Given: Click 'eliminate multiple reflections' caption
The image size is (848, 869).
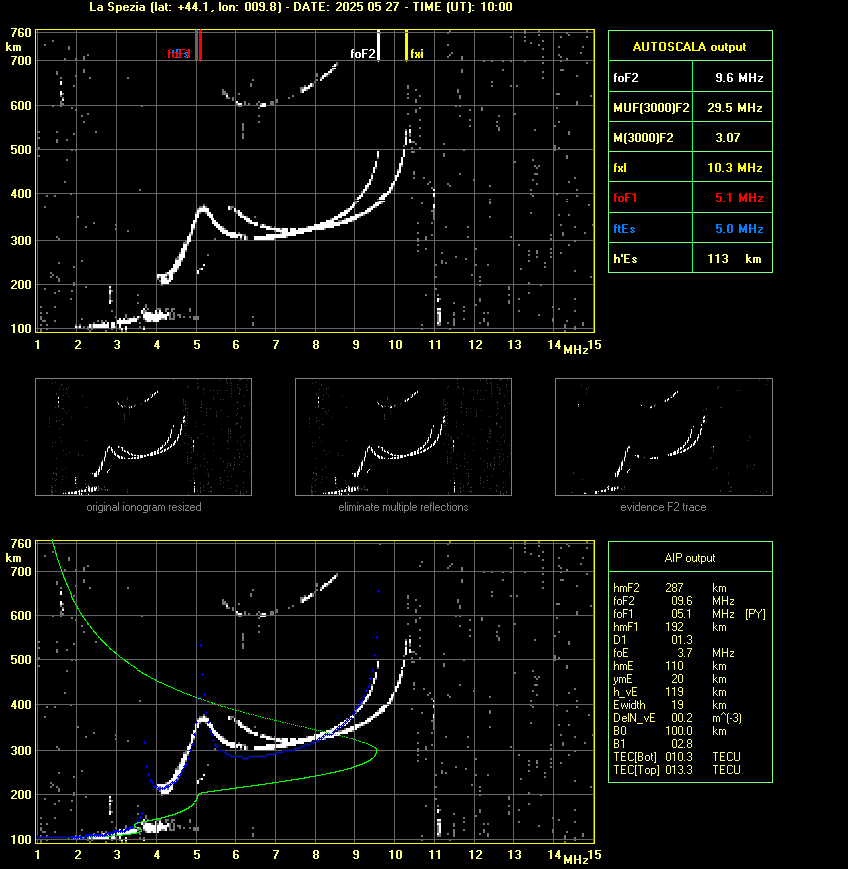Looking at the screenshot, I should point(403,507).
